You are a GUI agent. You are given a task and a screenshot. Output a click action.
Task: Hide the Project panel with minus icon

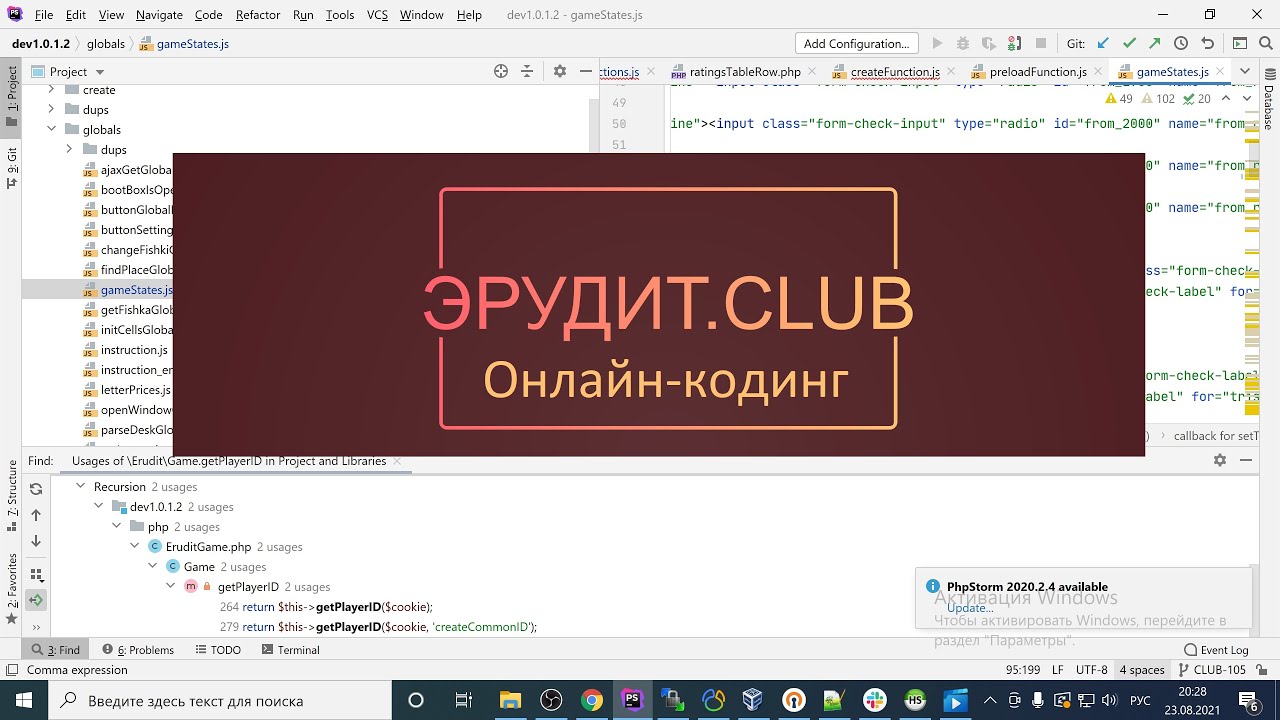[586, 71]
